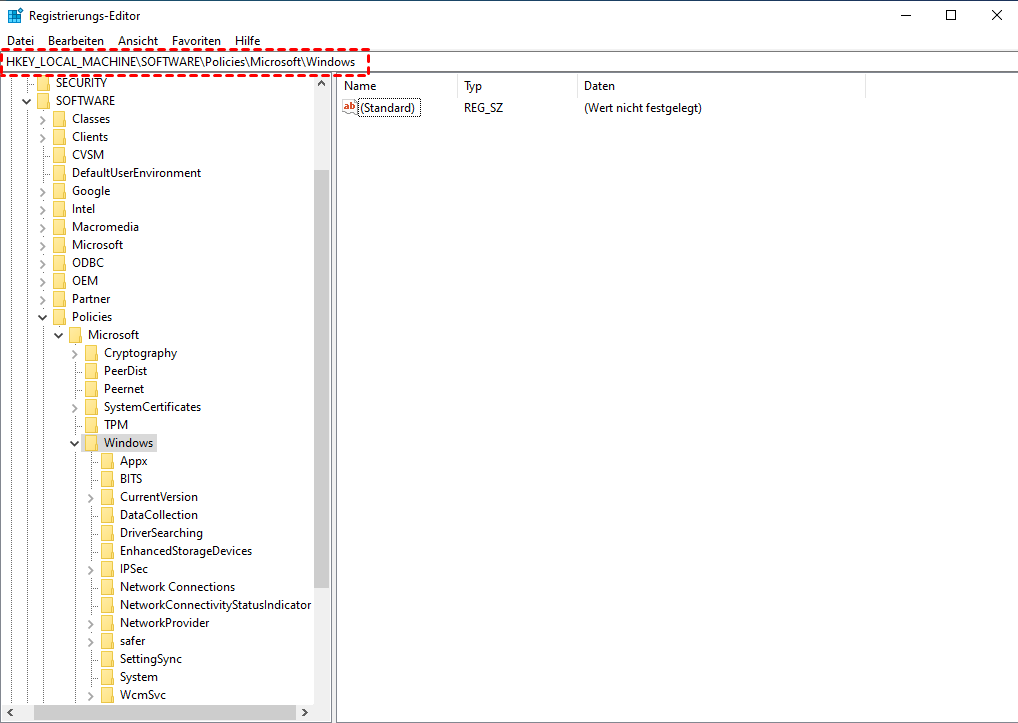Viewport: 1018px width, 723px height.
Task: Select the Classes folder icon
Action: click(60, 119)
